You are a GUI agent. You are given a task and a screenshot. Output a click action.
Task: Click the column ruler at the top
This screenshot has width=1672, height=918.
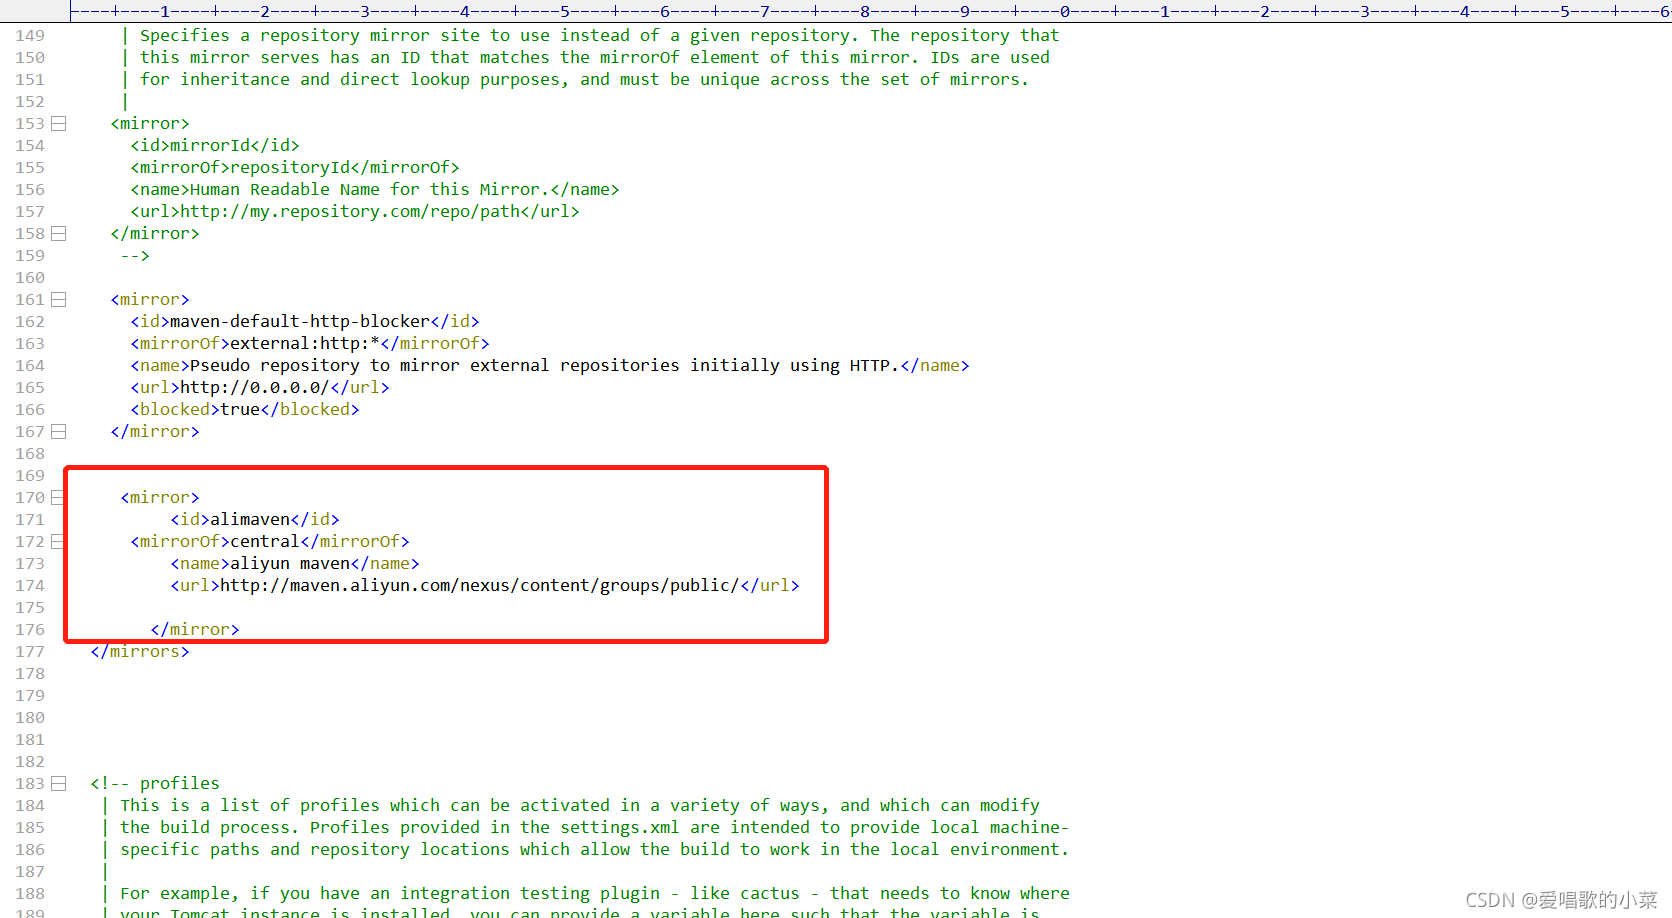(x=870, y=11)
